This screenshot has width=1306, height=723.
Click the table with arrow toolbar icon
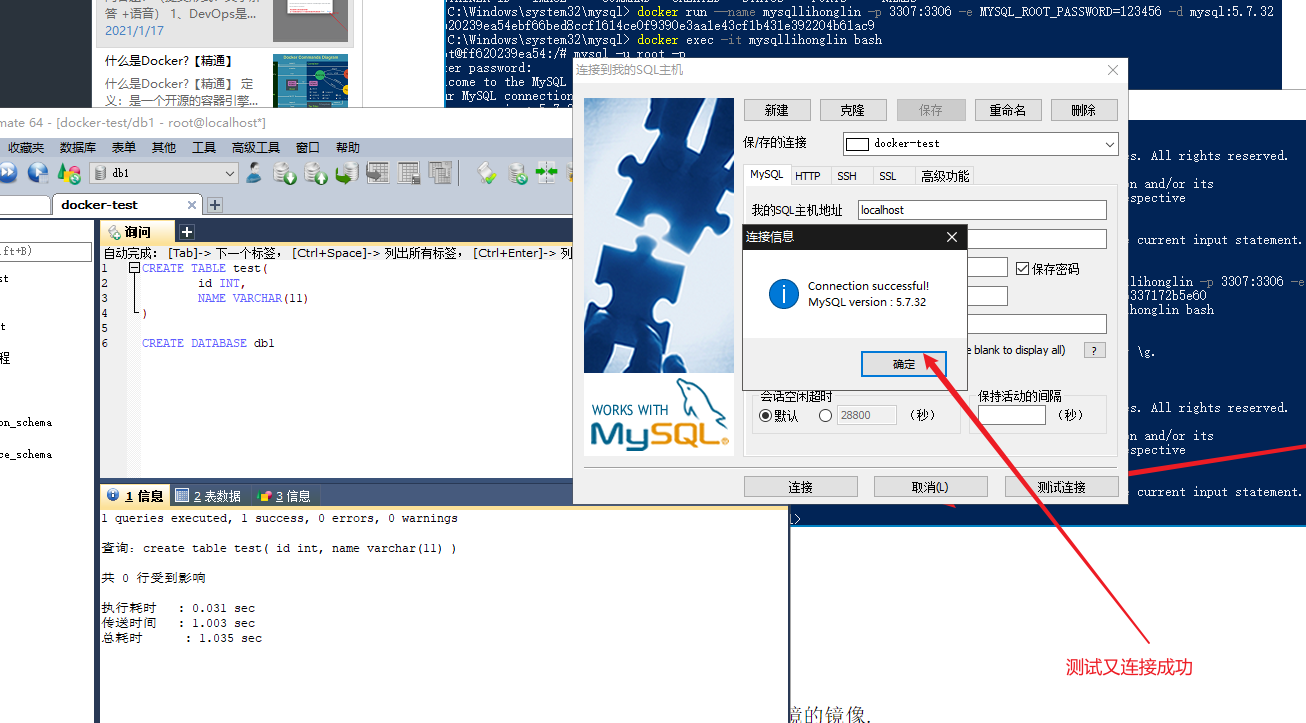click(x=378, y=173)
